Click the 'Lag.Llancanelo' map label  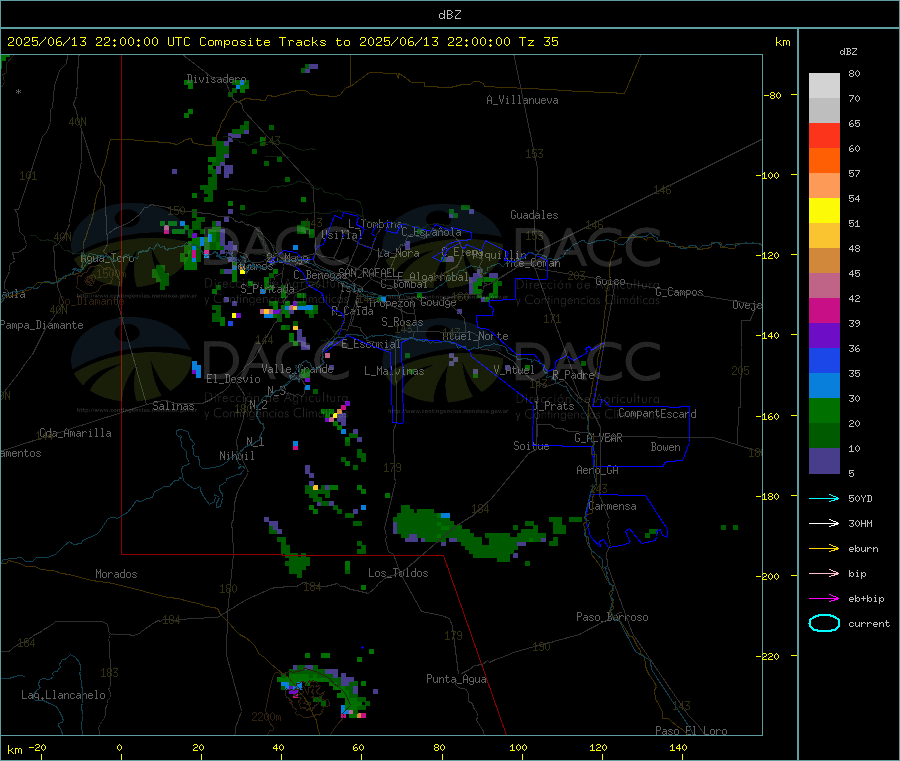(64, 695)
